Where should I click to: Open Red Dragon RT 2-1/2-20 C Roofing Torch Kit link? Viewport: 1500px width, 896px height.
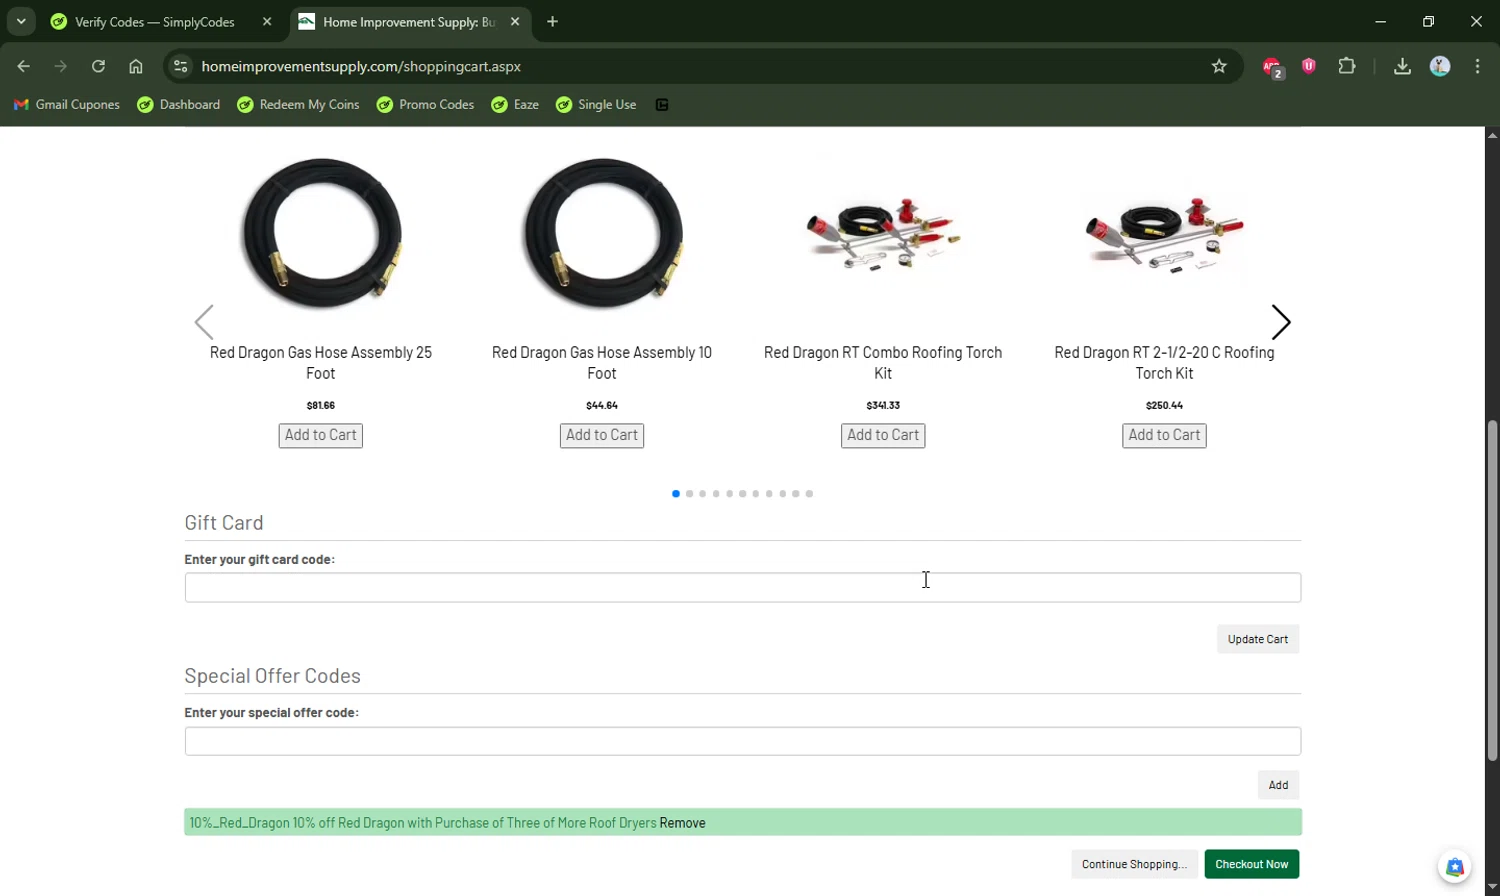point(1164,363)
